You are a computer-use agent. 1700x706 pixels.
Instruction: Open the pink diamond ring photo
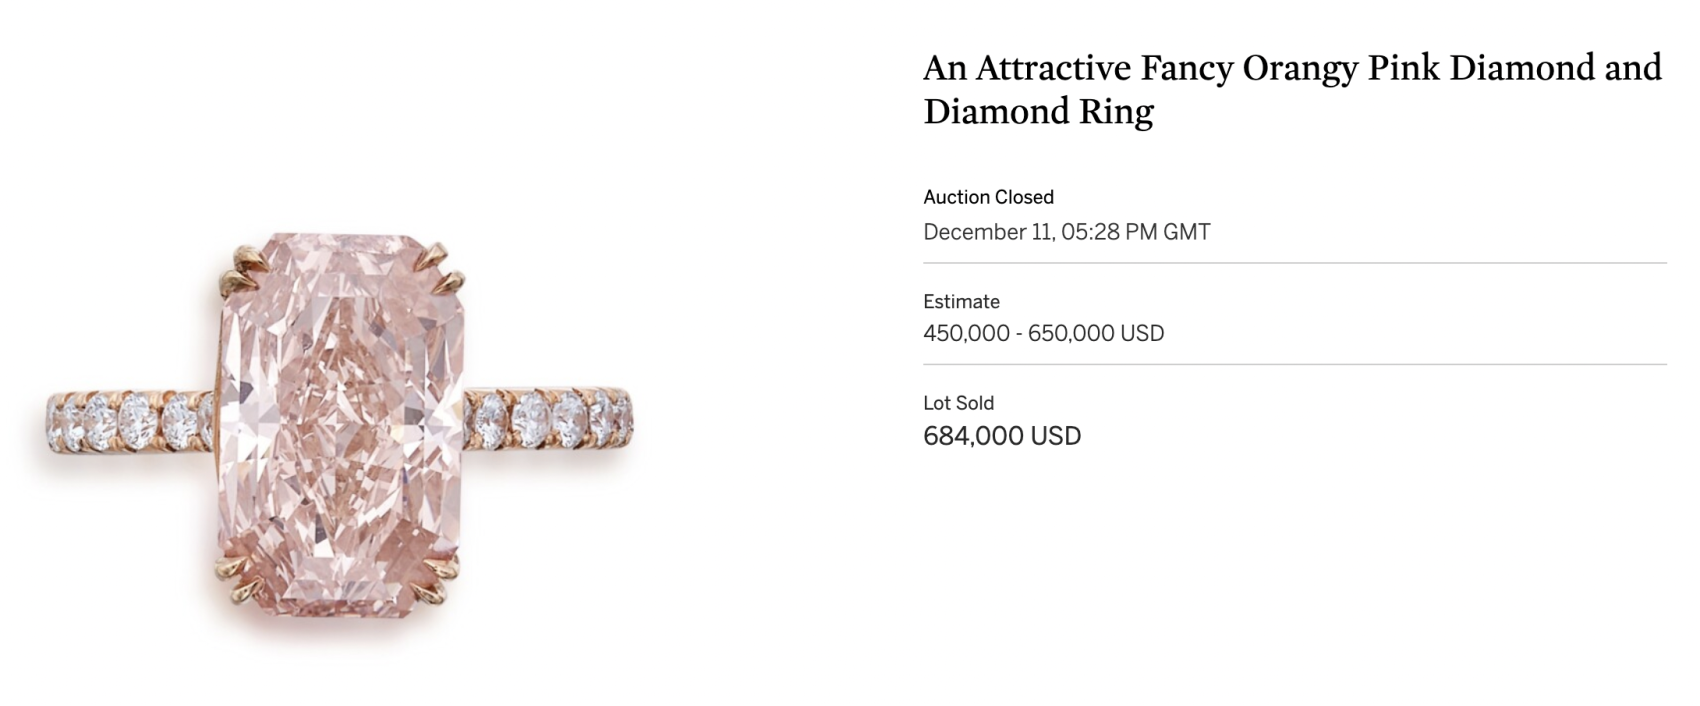pyautogui.click(x=340, y=429)
